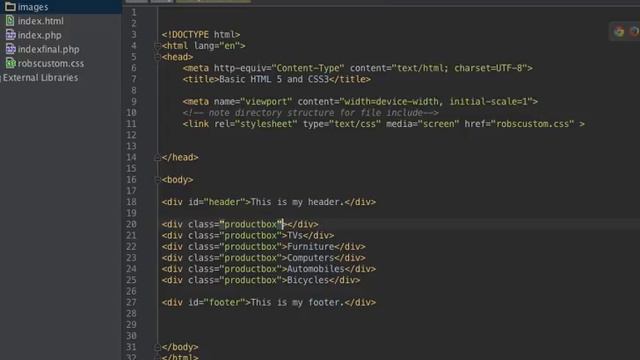The width and height of the screenshot is (640, 360).
Task: Click the header div 'This is my header.'
Action: (x=269, y=202)
